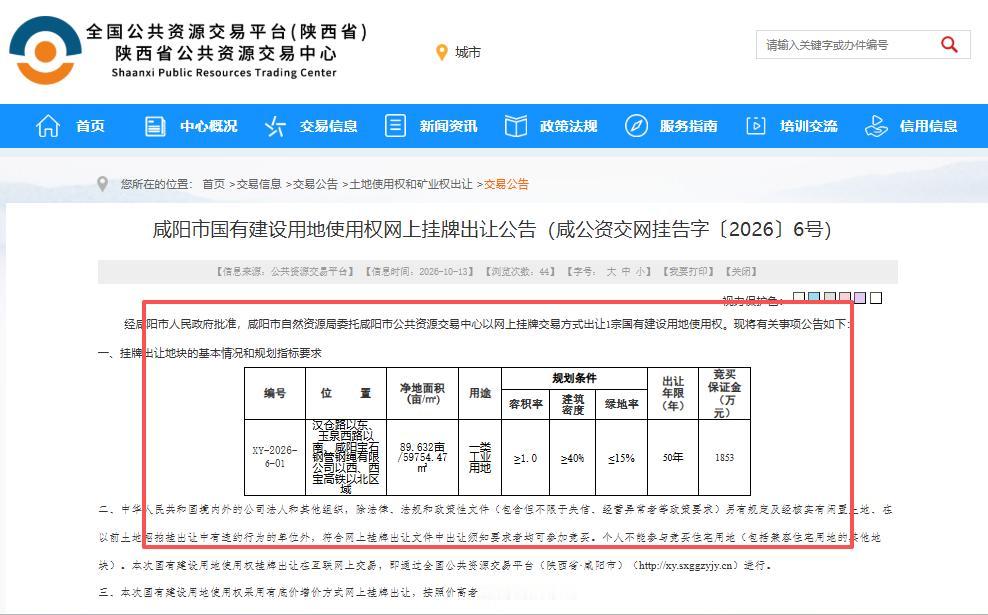988x615 pixels.
Task: Open the 培训交流 navigation menu item
Action: click(808, 126)
